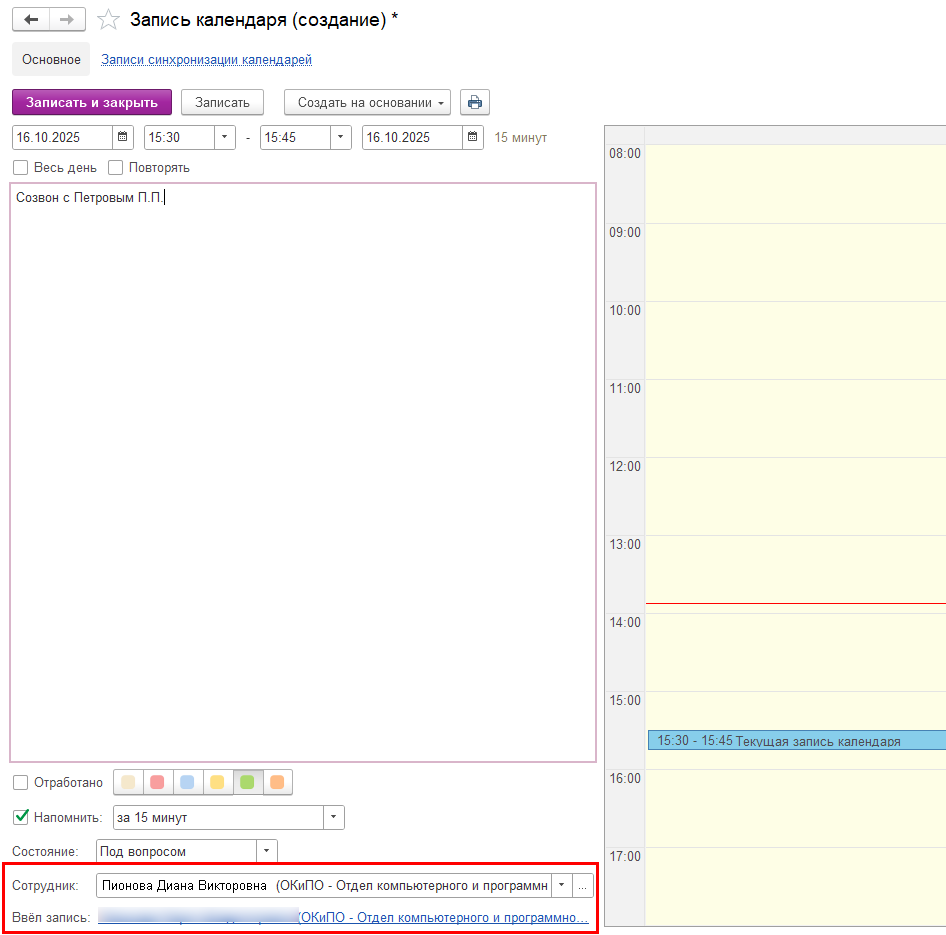This screenshot has width=946, height=935.
Task: Check the Отработано checkbox
Action: point(21,783)
